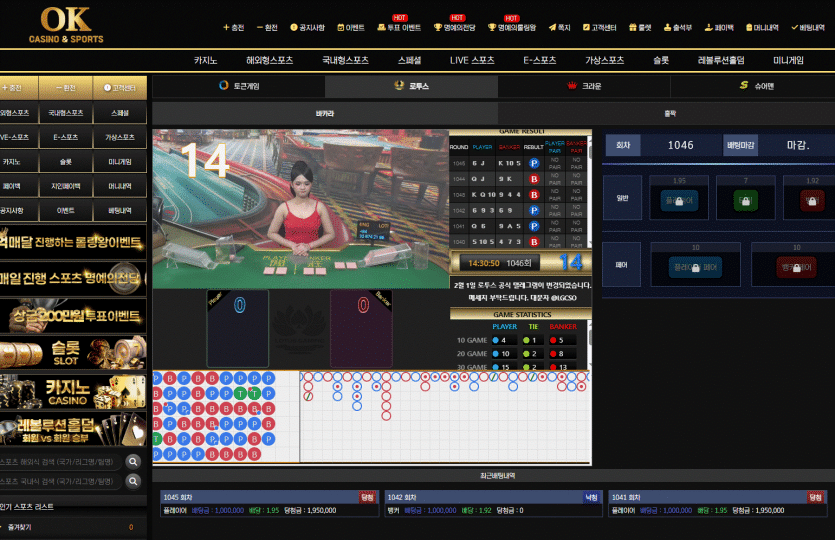Screen dimensions: 835x540
Task: Open the 쪽지 messages icon
Action: (559, 28)
